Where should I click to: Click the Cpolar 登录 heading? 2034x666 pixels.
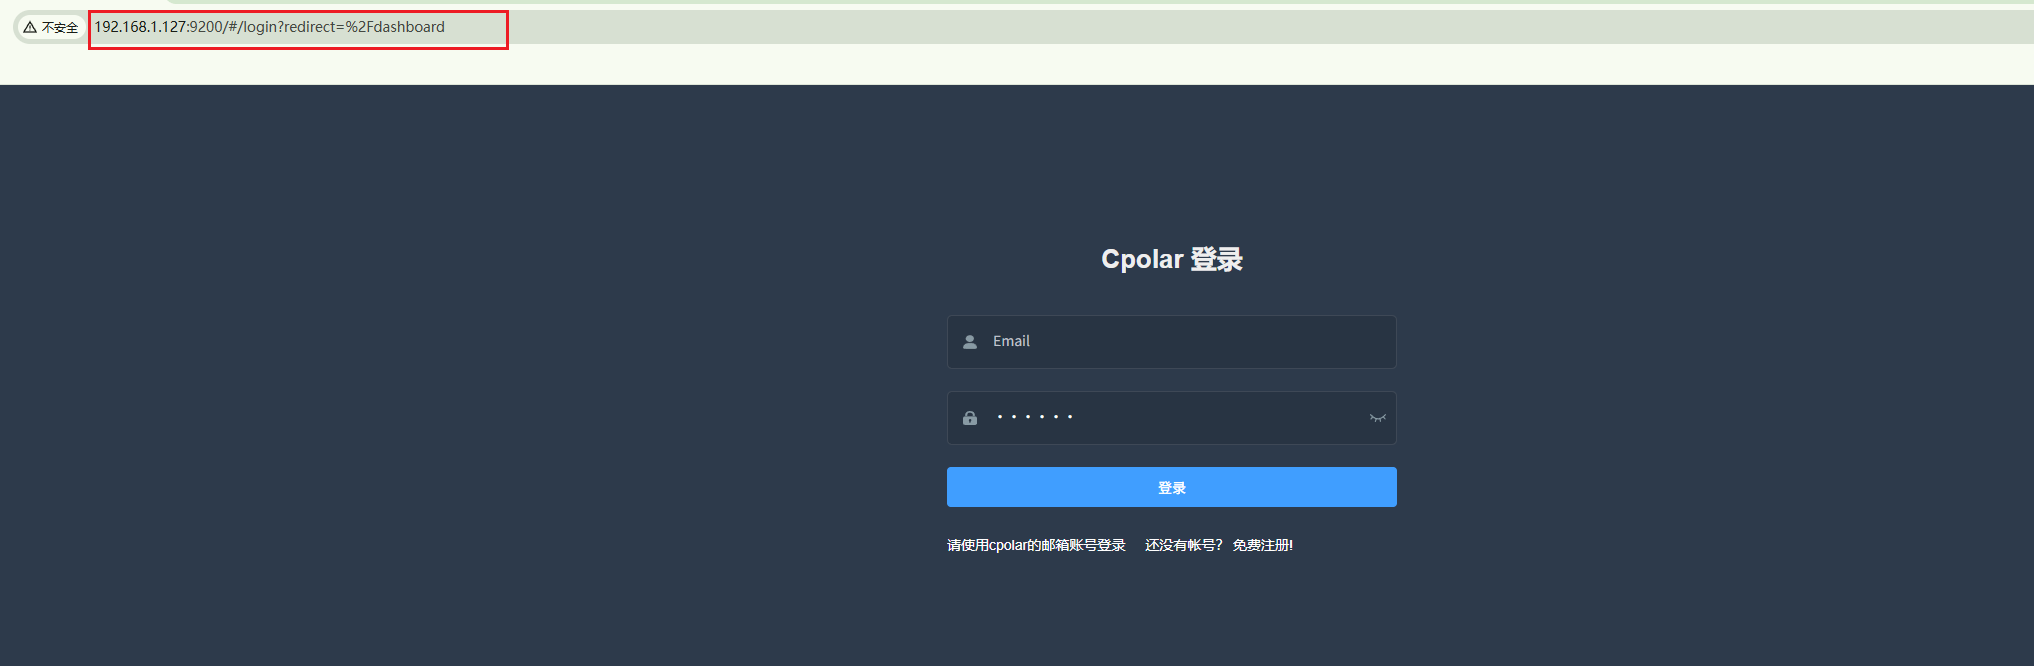click(1171, 259)
